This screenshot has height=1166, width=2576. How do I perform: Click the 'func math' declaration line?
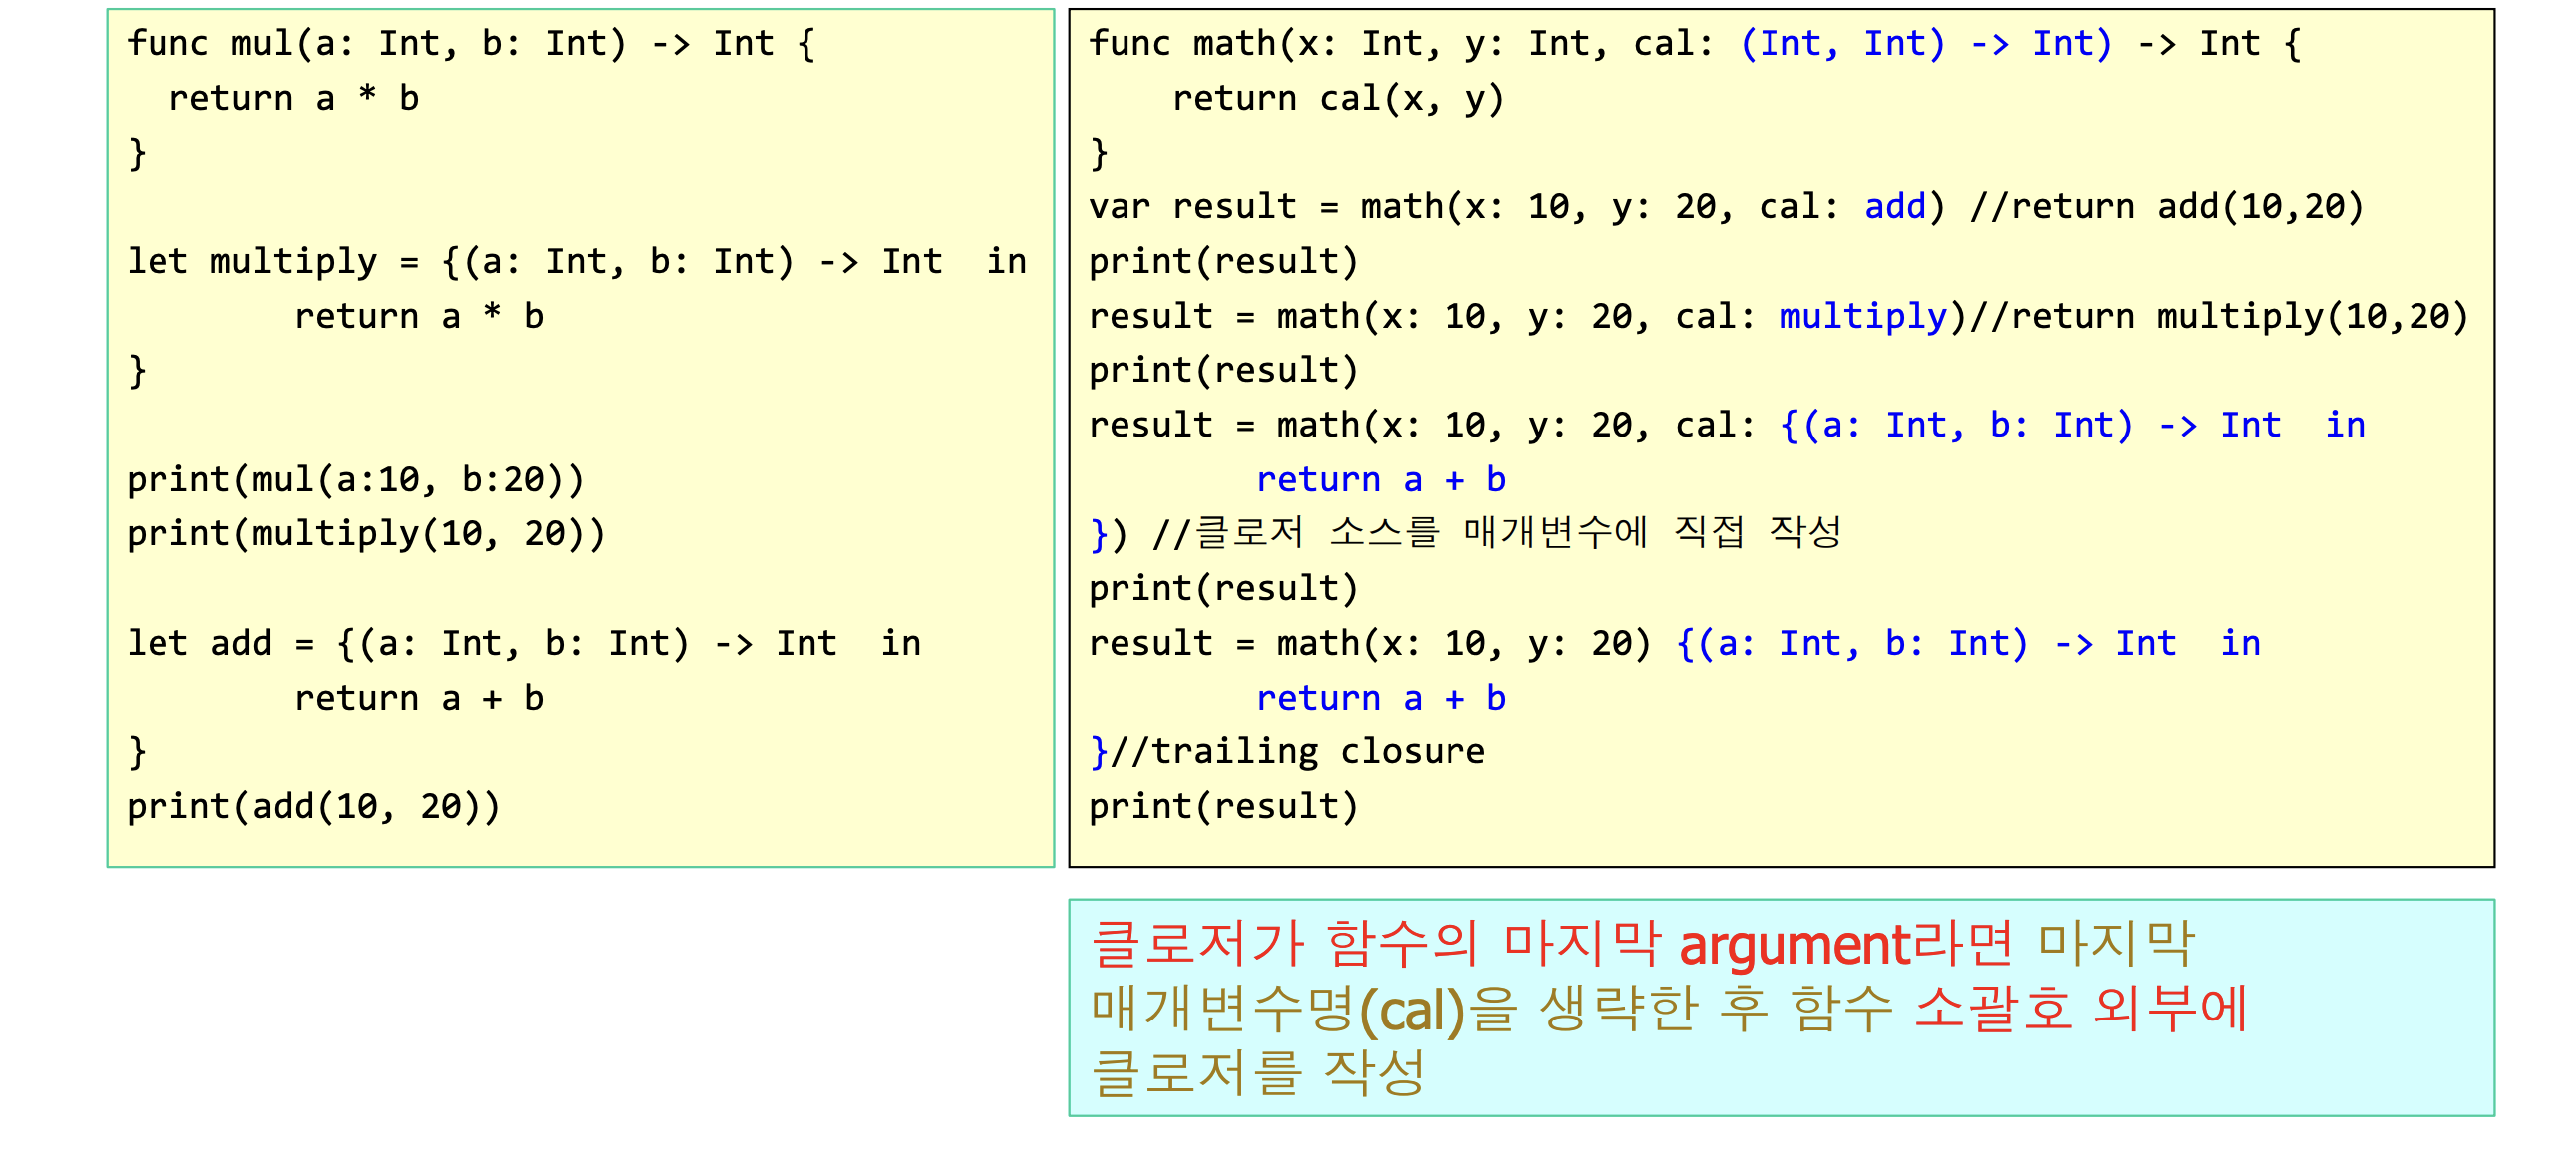click(x=1694, y=44)
